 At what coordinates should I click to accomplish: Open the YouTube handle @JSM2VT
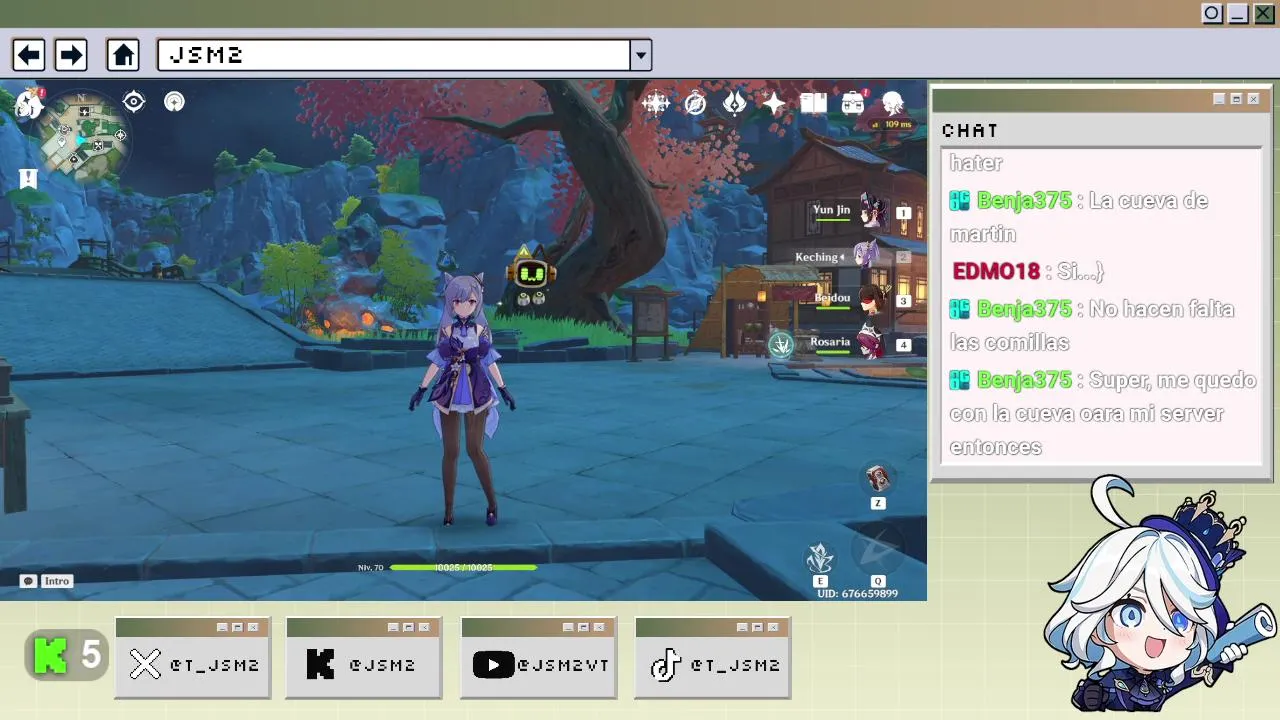[563, 665]
